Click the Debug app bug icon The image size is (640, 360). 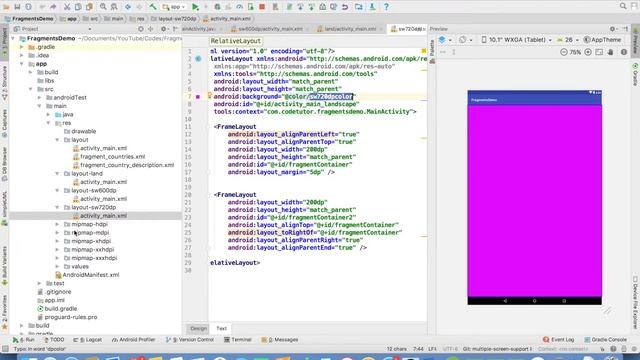[217, 7]
